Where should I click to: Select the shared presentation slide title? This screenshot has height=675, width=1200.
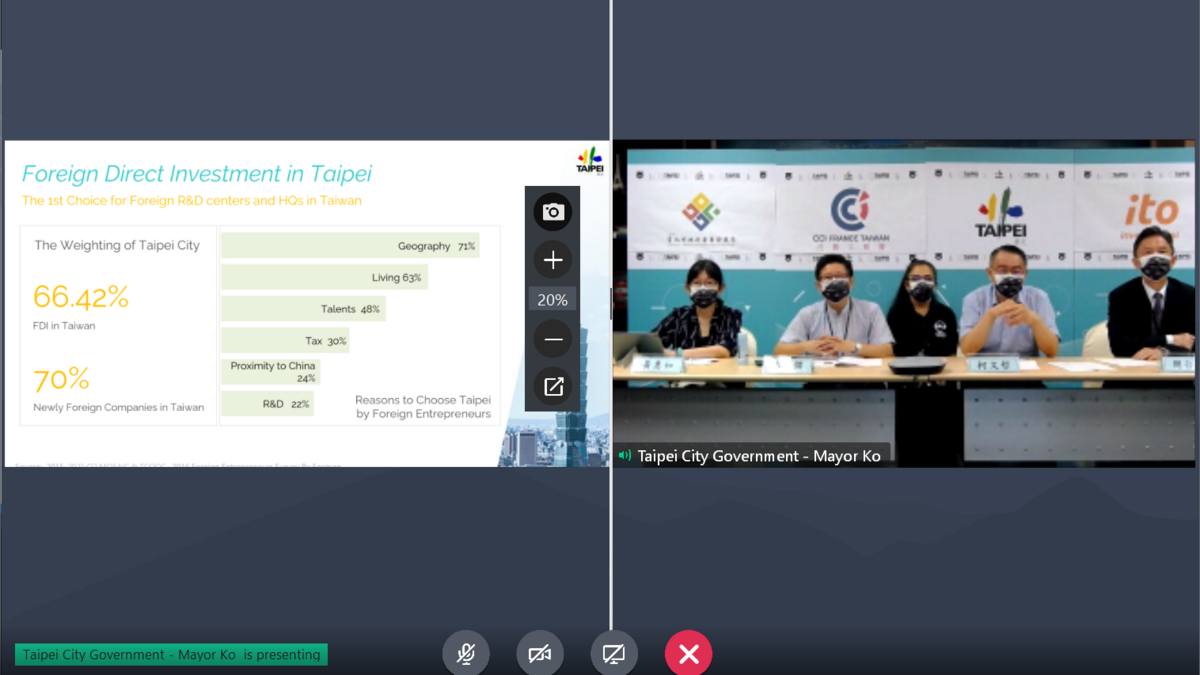(x=197, y=174)
